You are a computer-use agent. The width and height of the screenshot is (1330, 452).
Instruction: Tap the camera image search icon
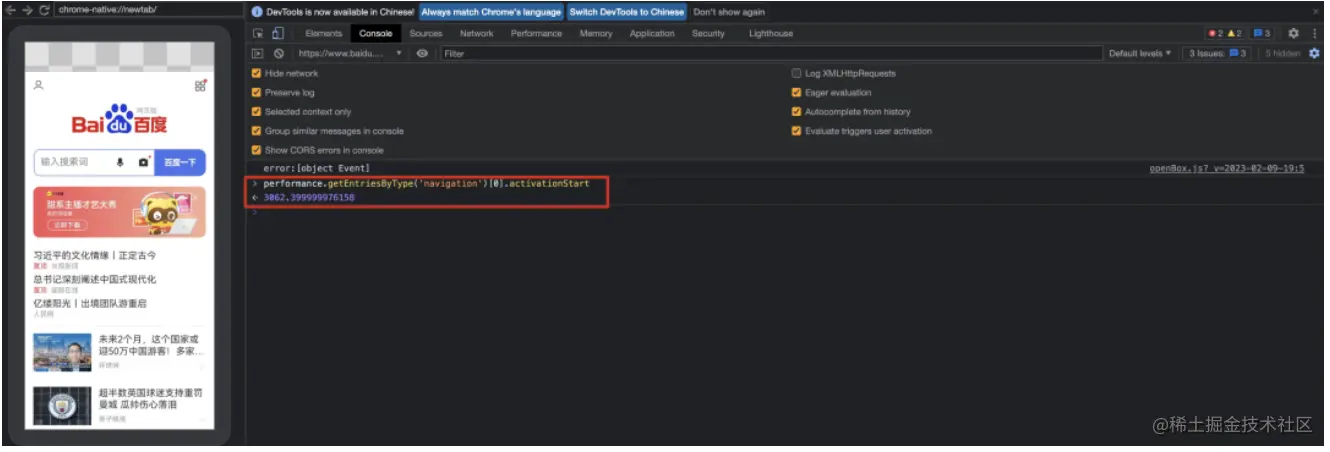145,161
